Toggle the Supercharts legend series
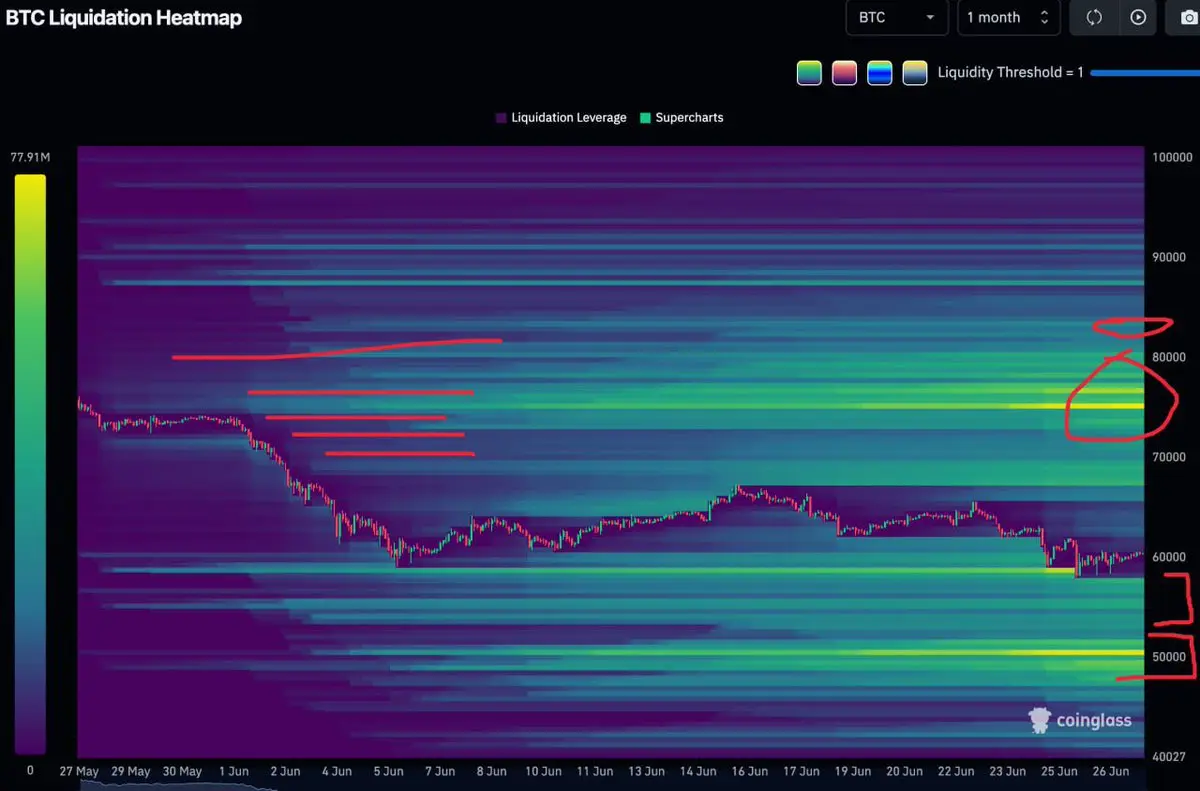 (x=682, y=117)
